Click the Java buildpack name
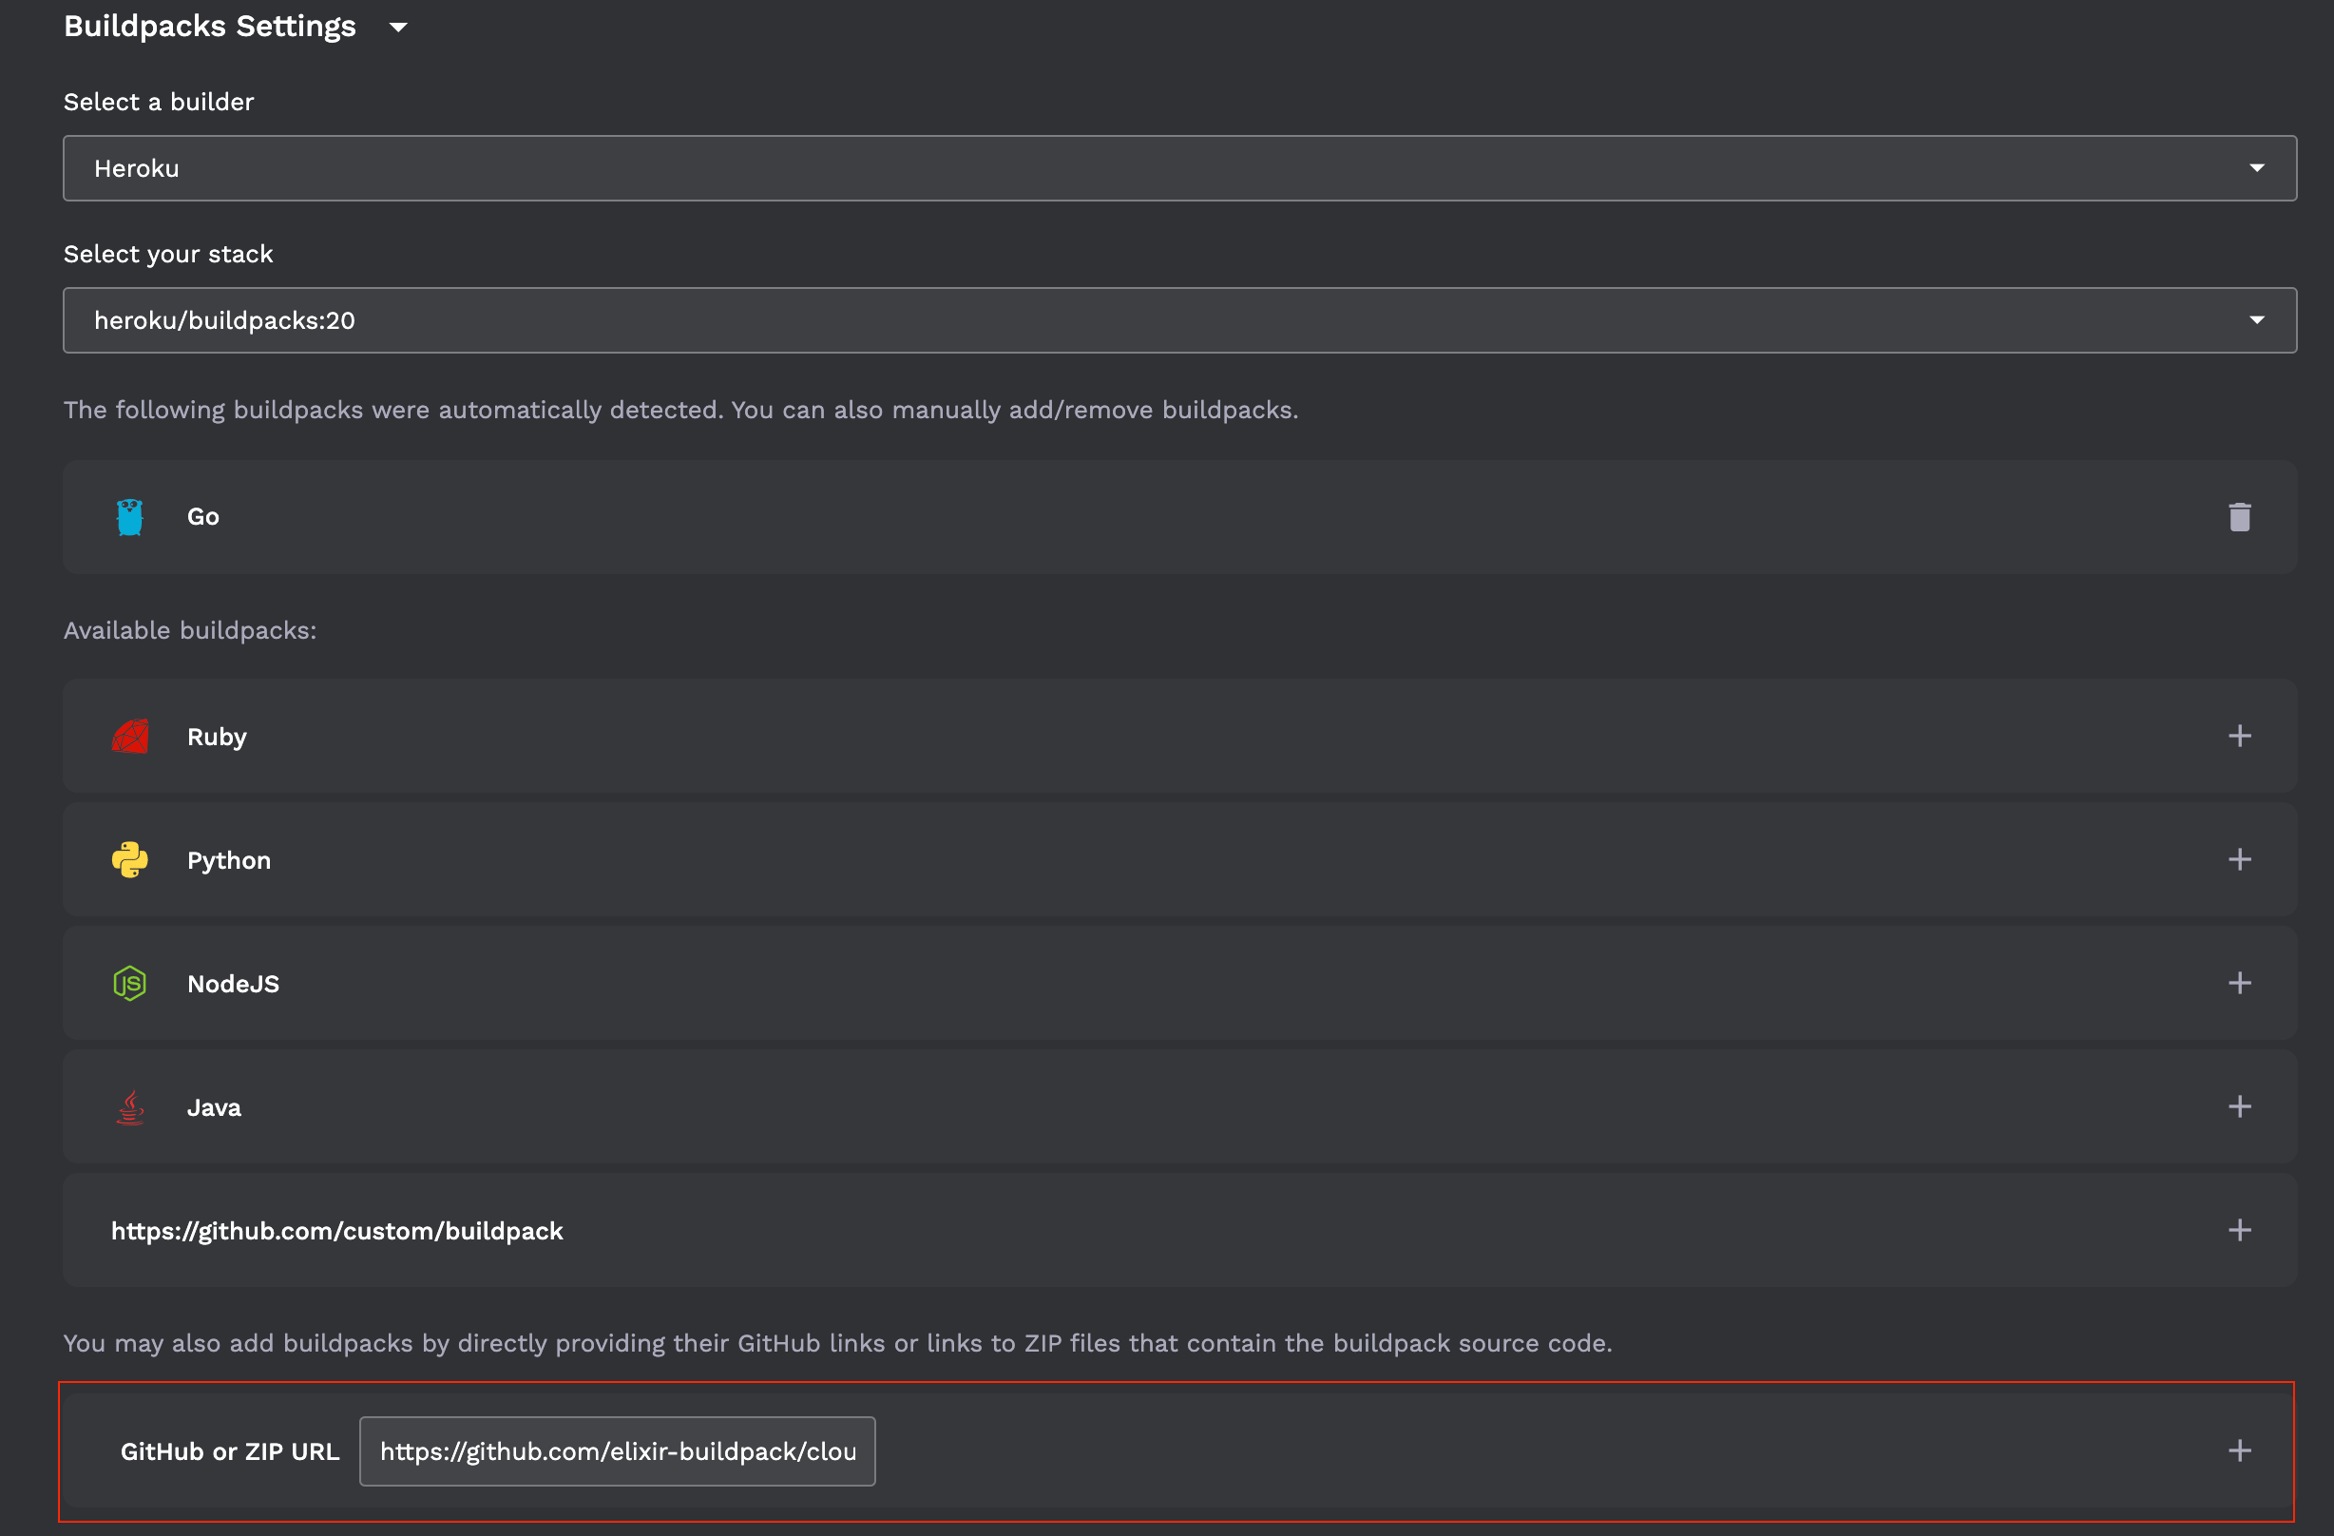This screenshot has height=1536, width=2334. [x=214, y=1108]
